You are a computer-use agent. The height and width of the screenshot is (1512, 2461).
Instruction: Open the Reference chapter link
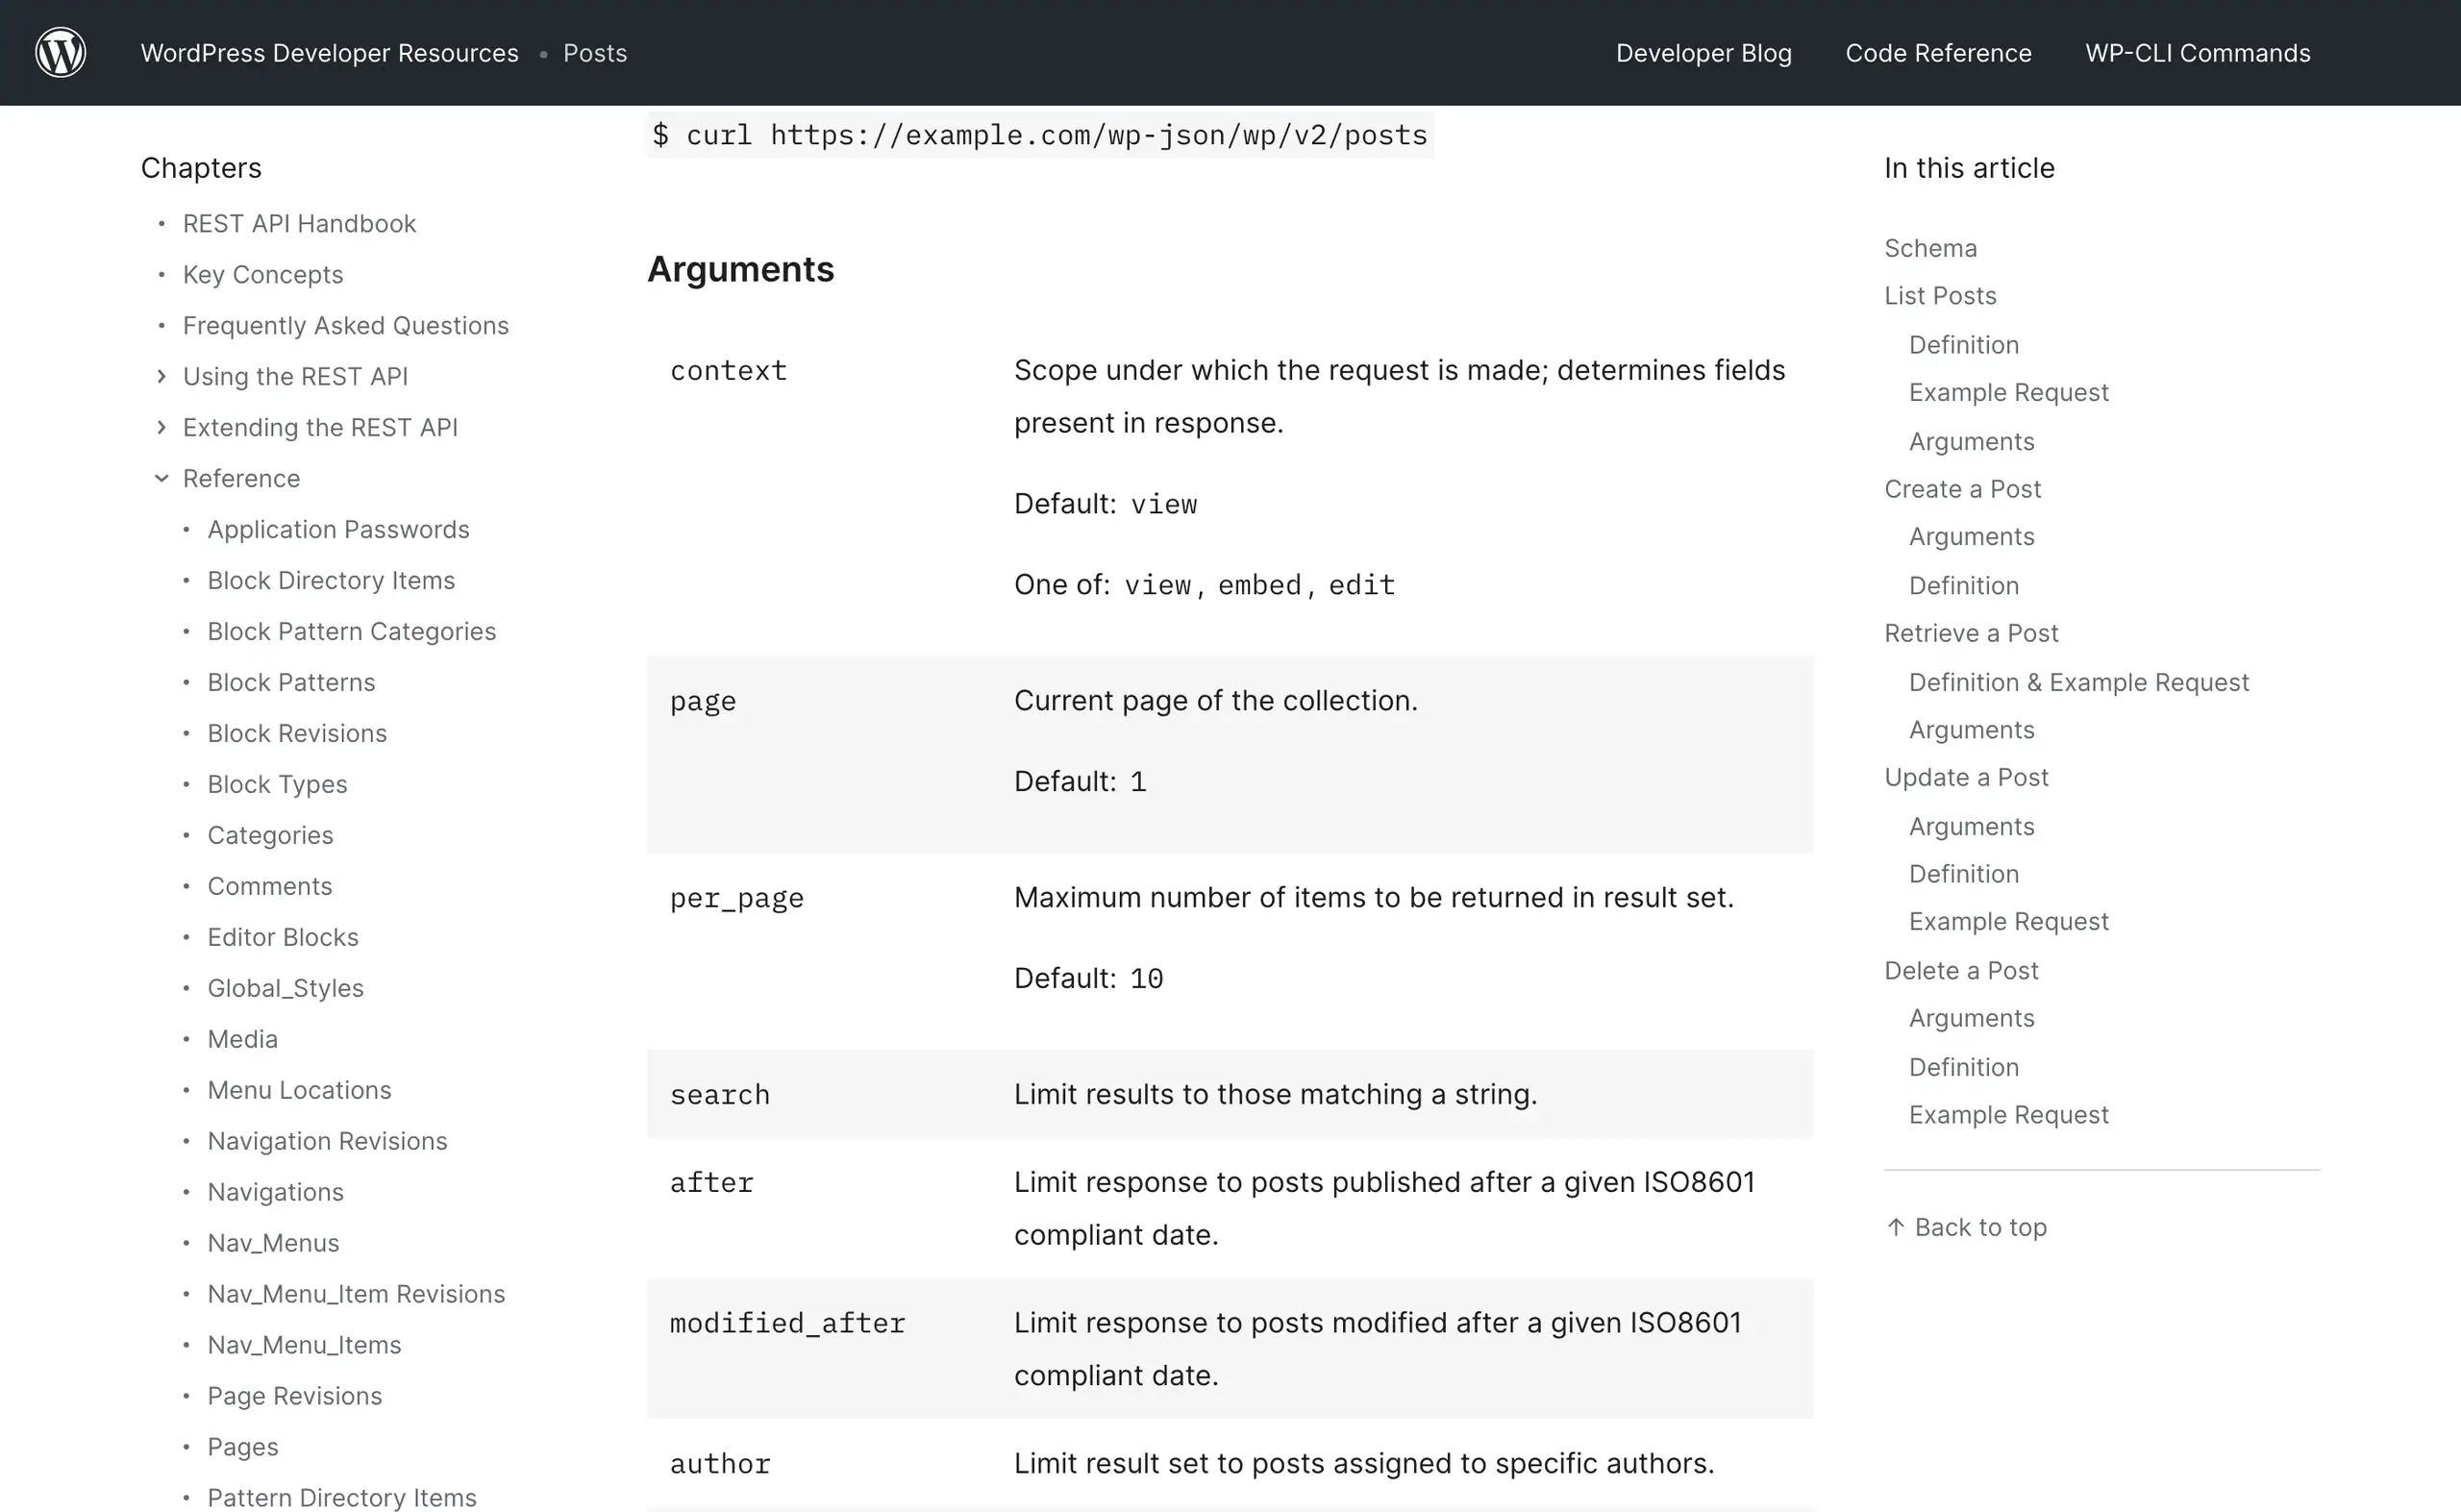coord(241,478)
